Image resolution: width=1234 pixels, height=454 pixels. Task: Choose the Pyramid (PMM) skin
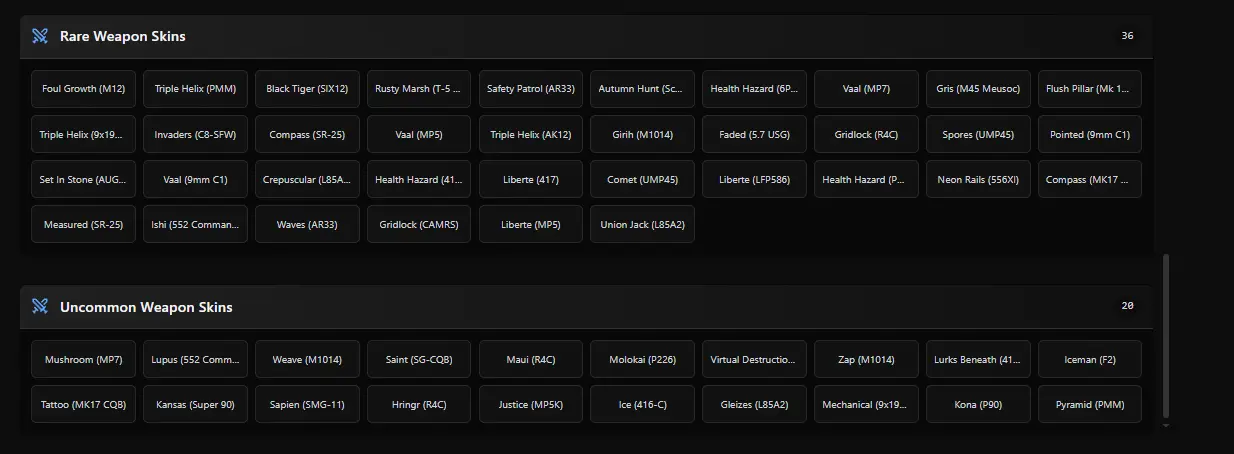pos(1089,406)
